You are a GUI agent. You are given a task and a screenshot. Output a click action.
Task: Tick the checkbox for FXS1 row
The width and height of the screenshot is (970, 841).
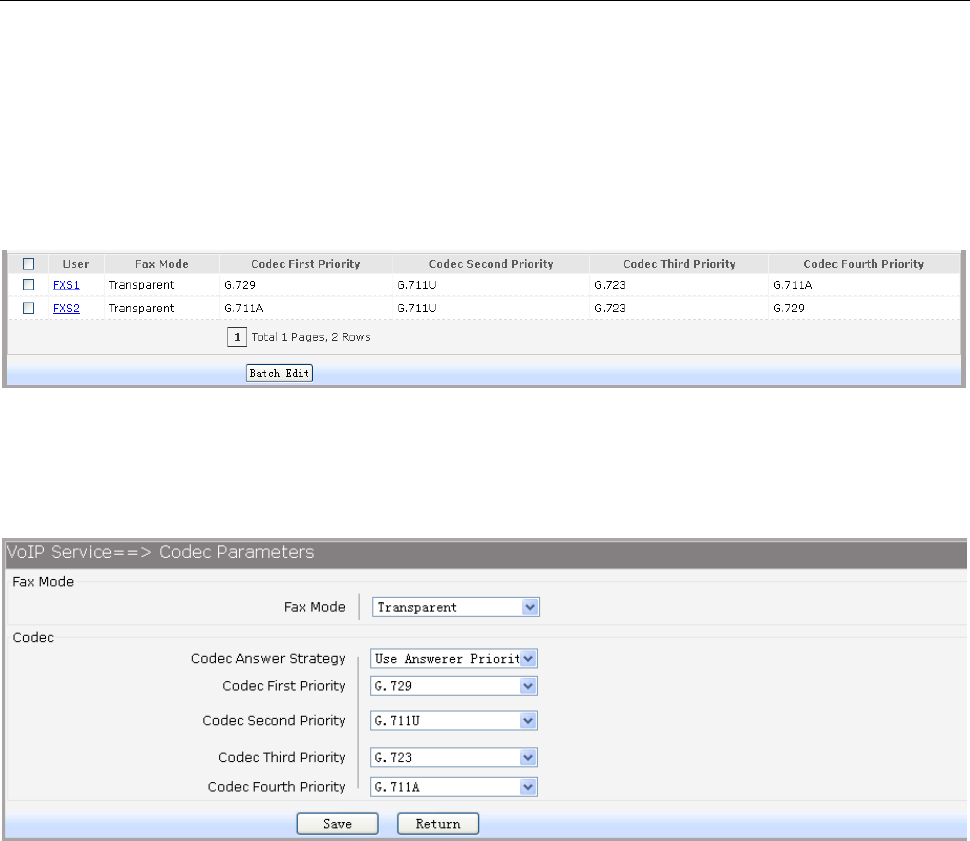coord(28,285)
